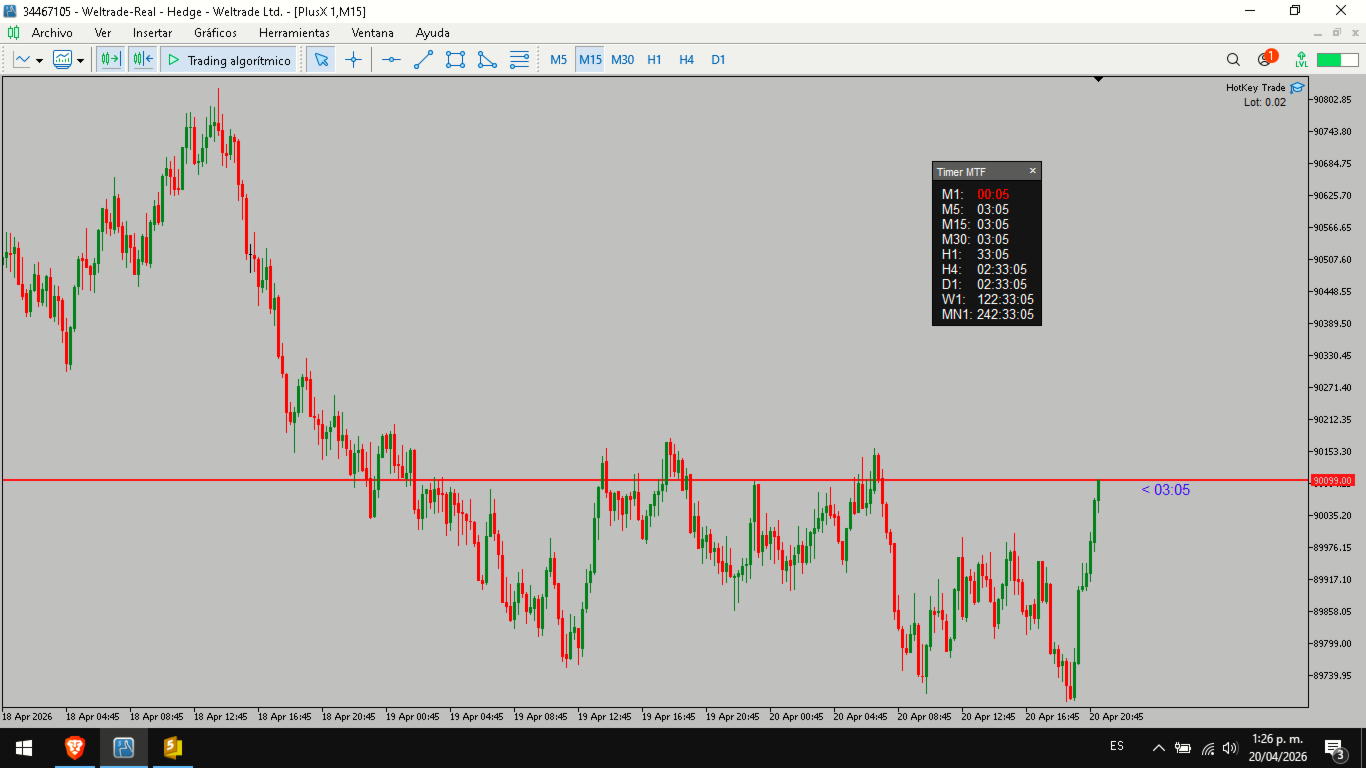Screen dimensions: 1366x768
Task: Open the Gráficos menu
Action: (215, 33)
